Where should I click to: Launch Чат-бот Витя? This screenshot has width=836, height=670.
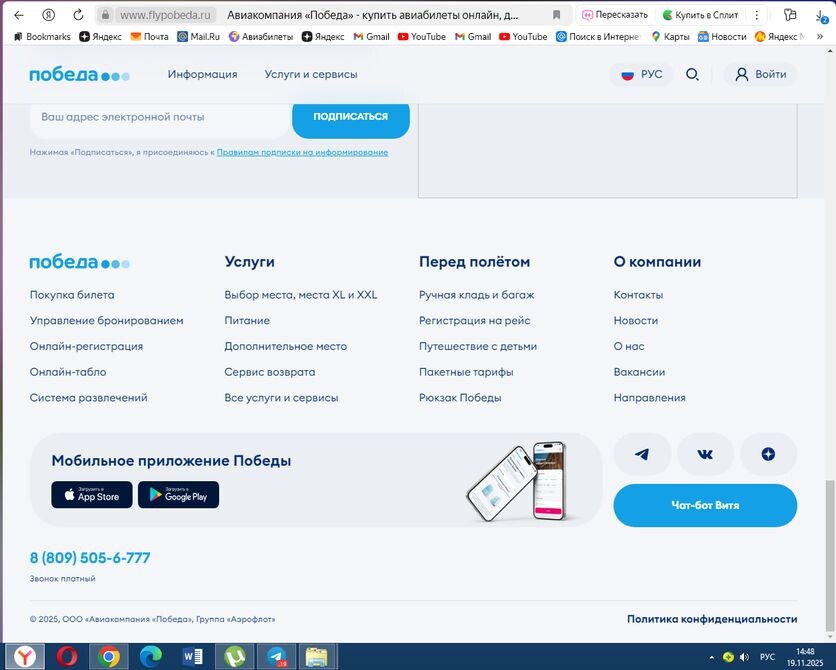(x=705, y=506)
